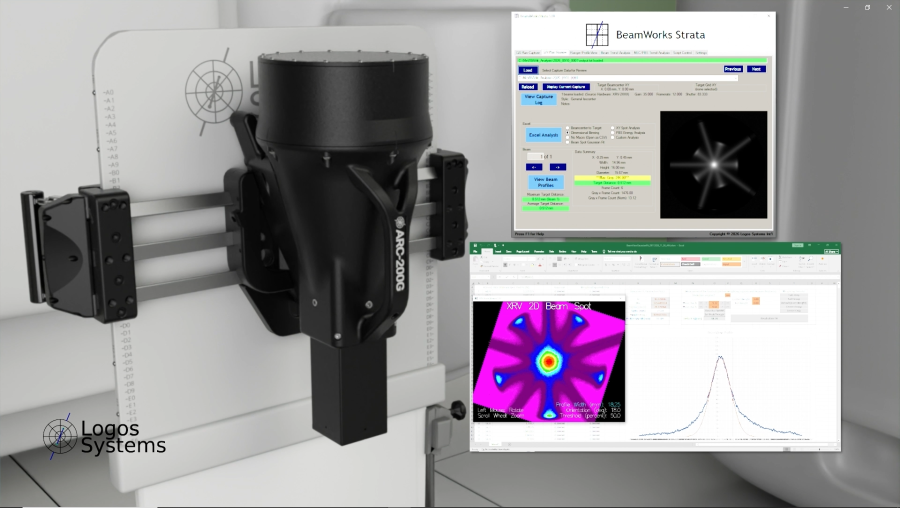Image resolution: width=900 pixels, height=508 pixels.
Task: Go to previous beam with left arrow button
Action: (x=534, y=167)
